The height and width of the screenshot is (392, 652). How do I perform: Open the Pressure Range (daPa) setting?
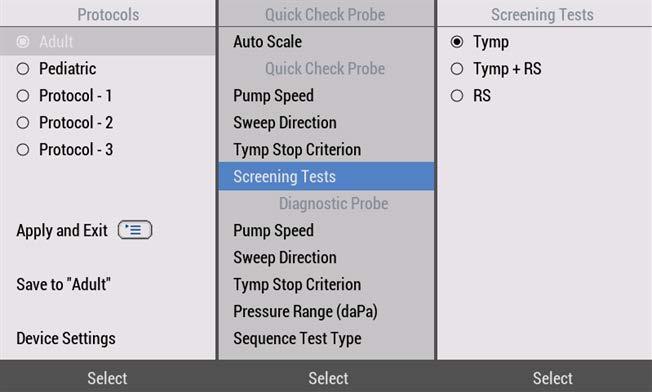click(326, 311)
